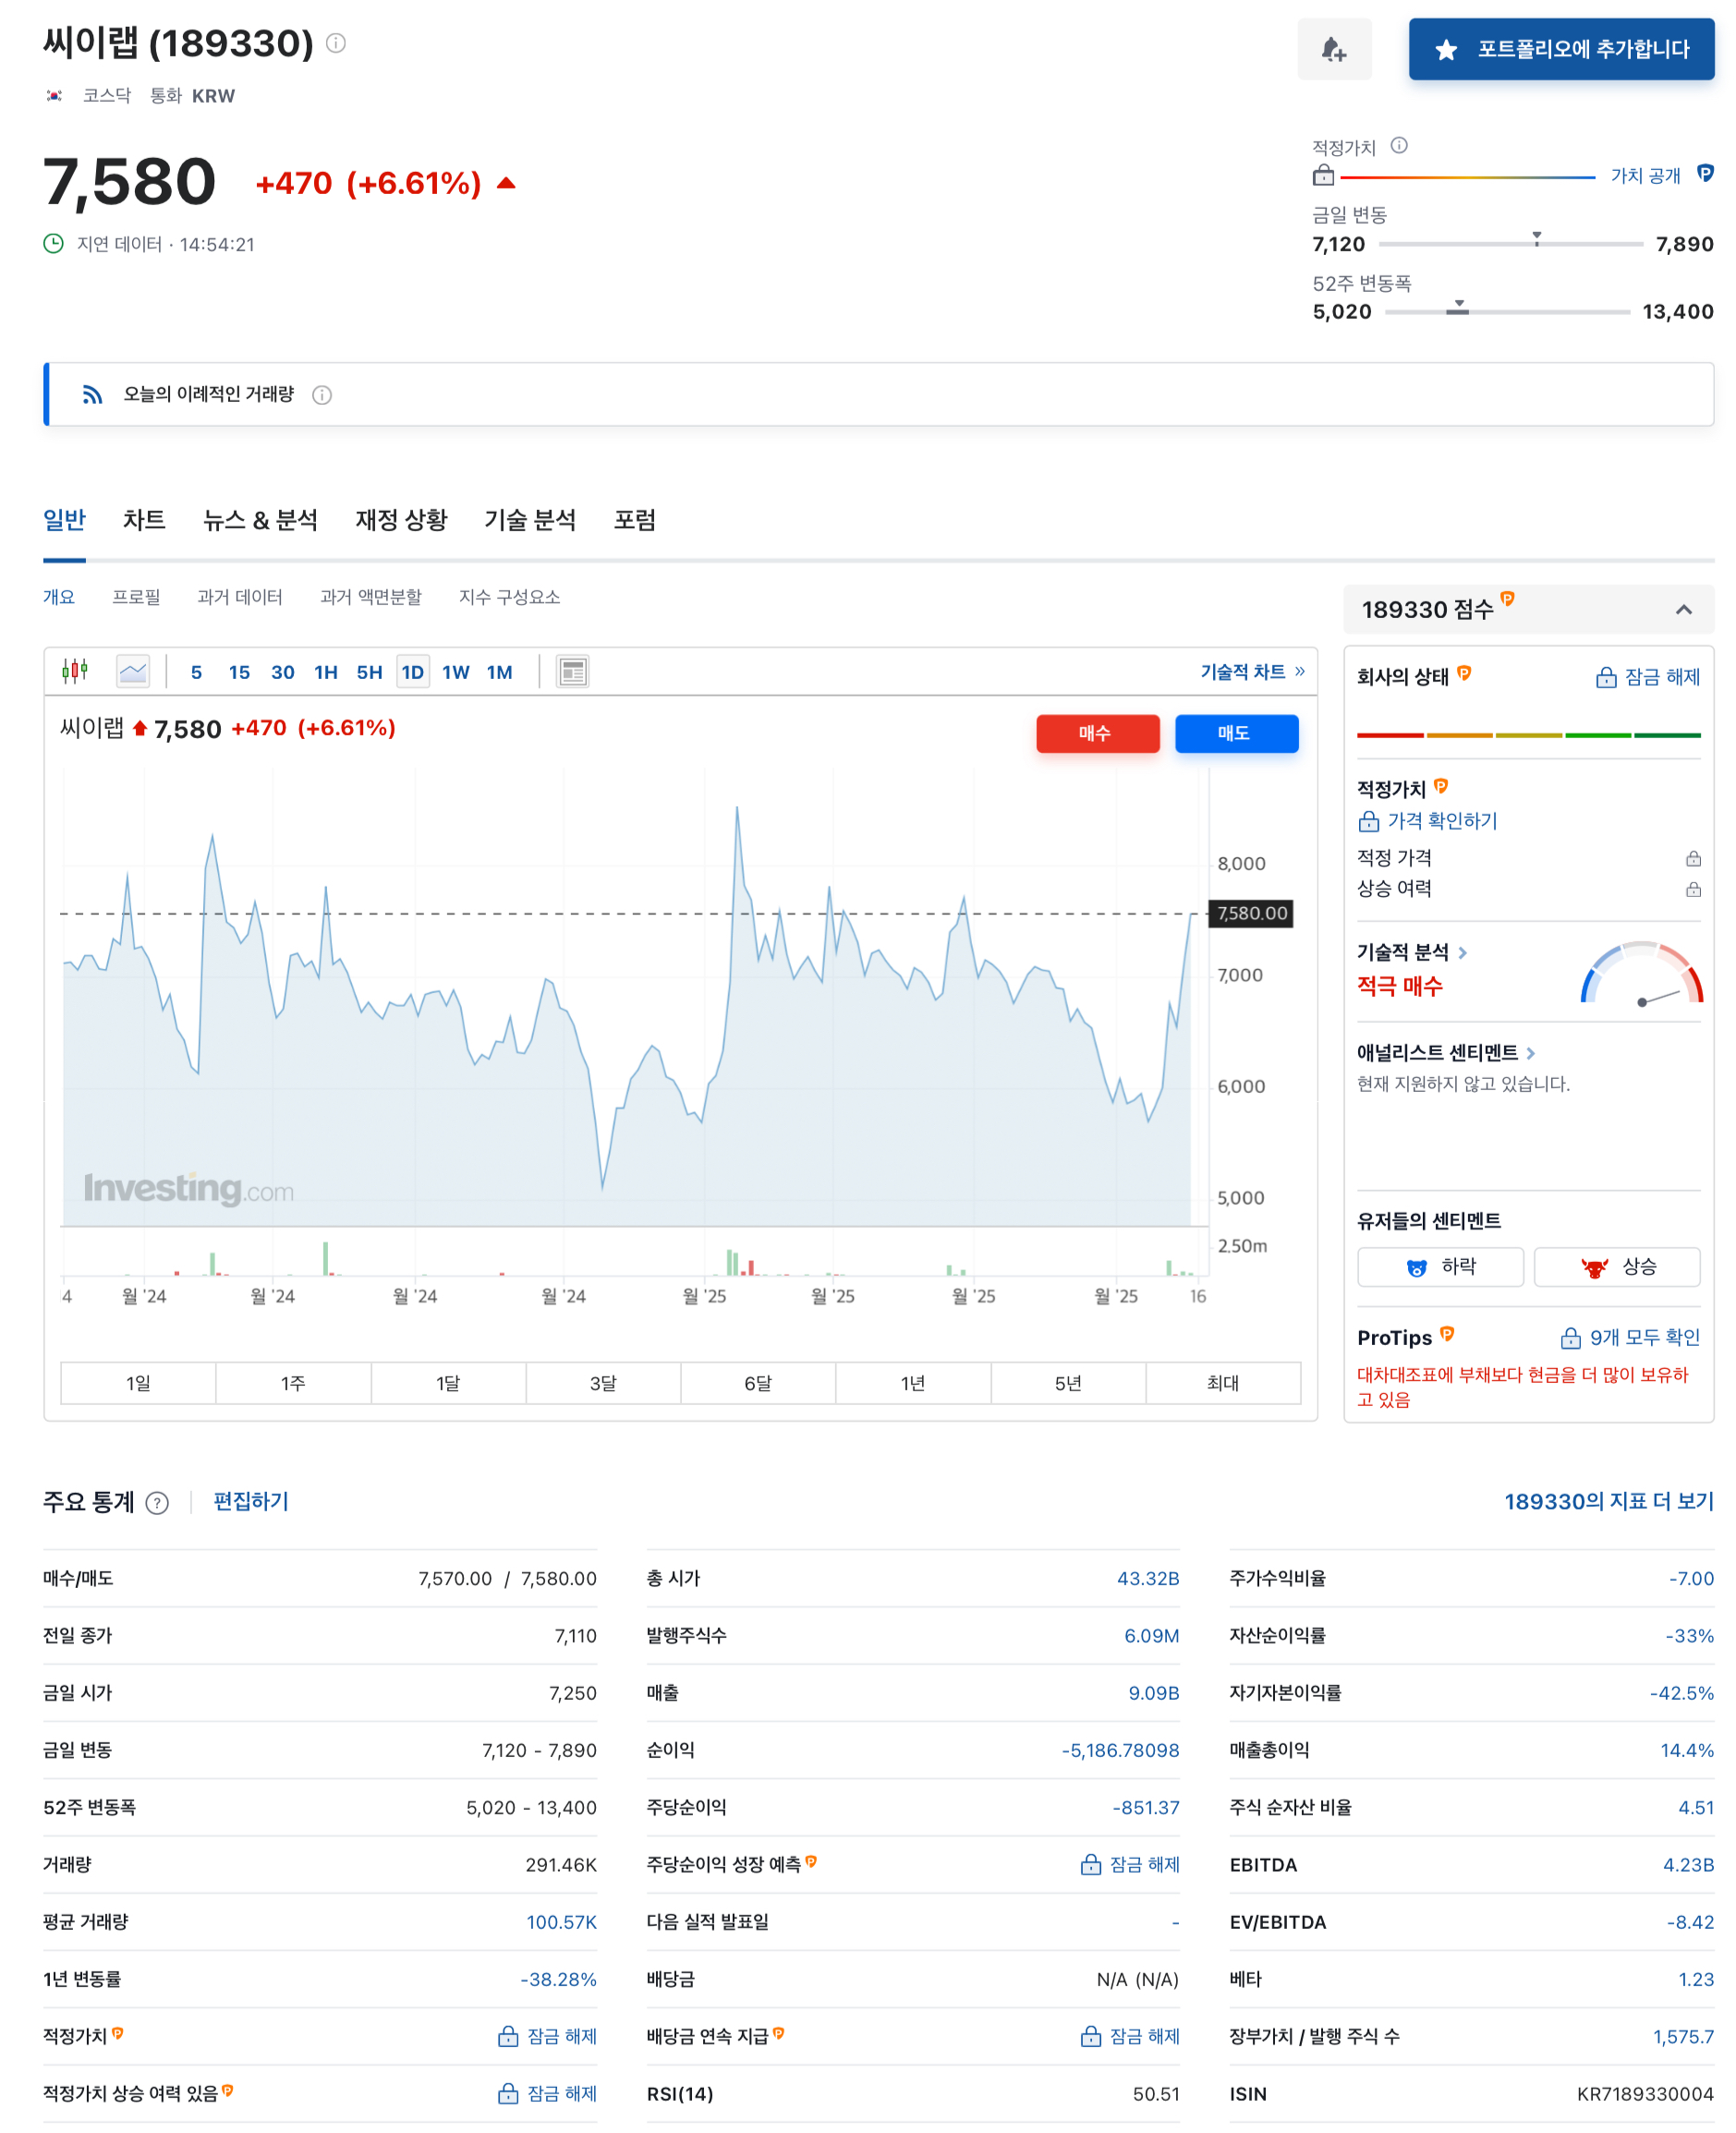Click the South Korea flag icon

[55, 95]
